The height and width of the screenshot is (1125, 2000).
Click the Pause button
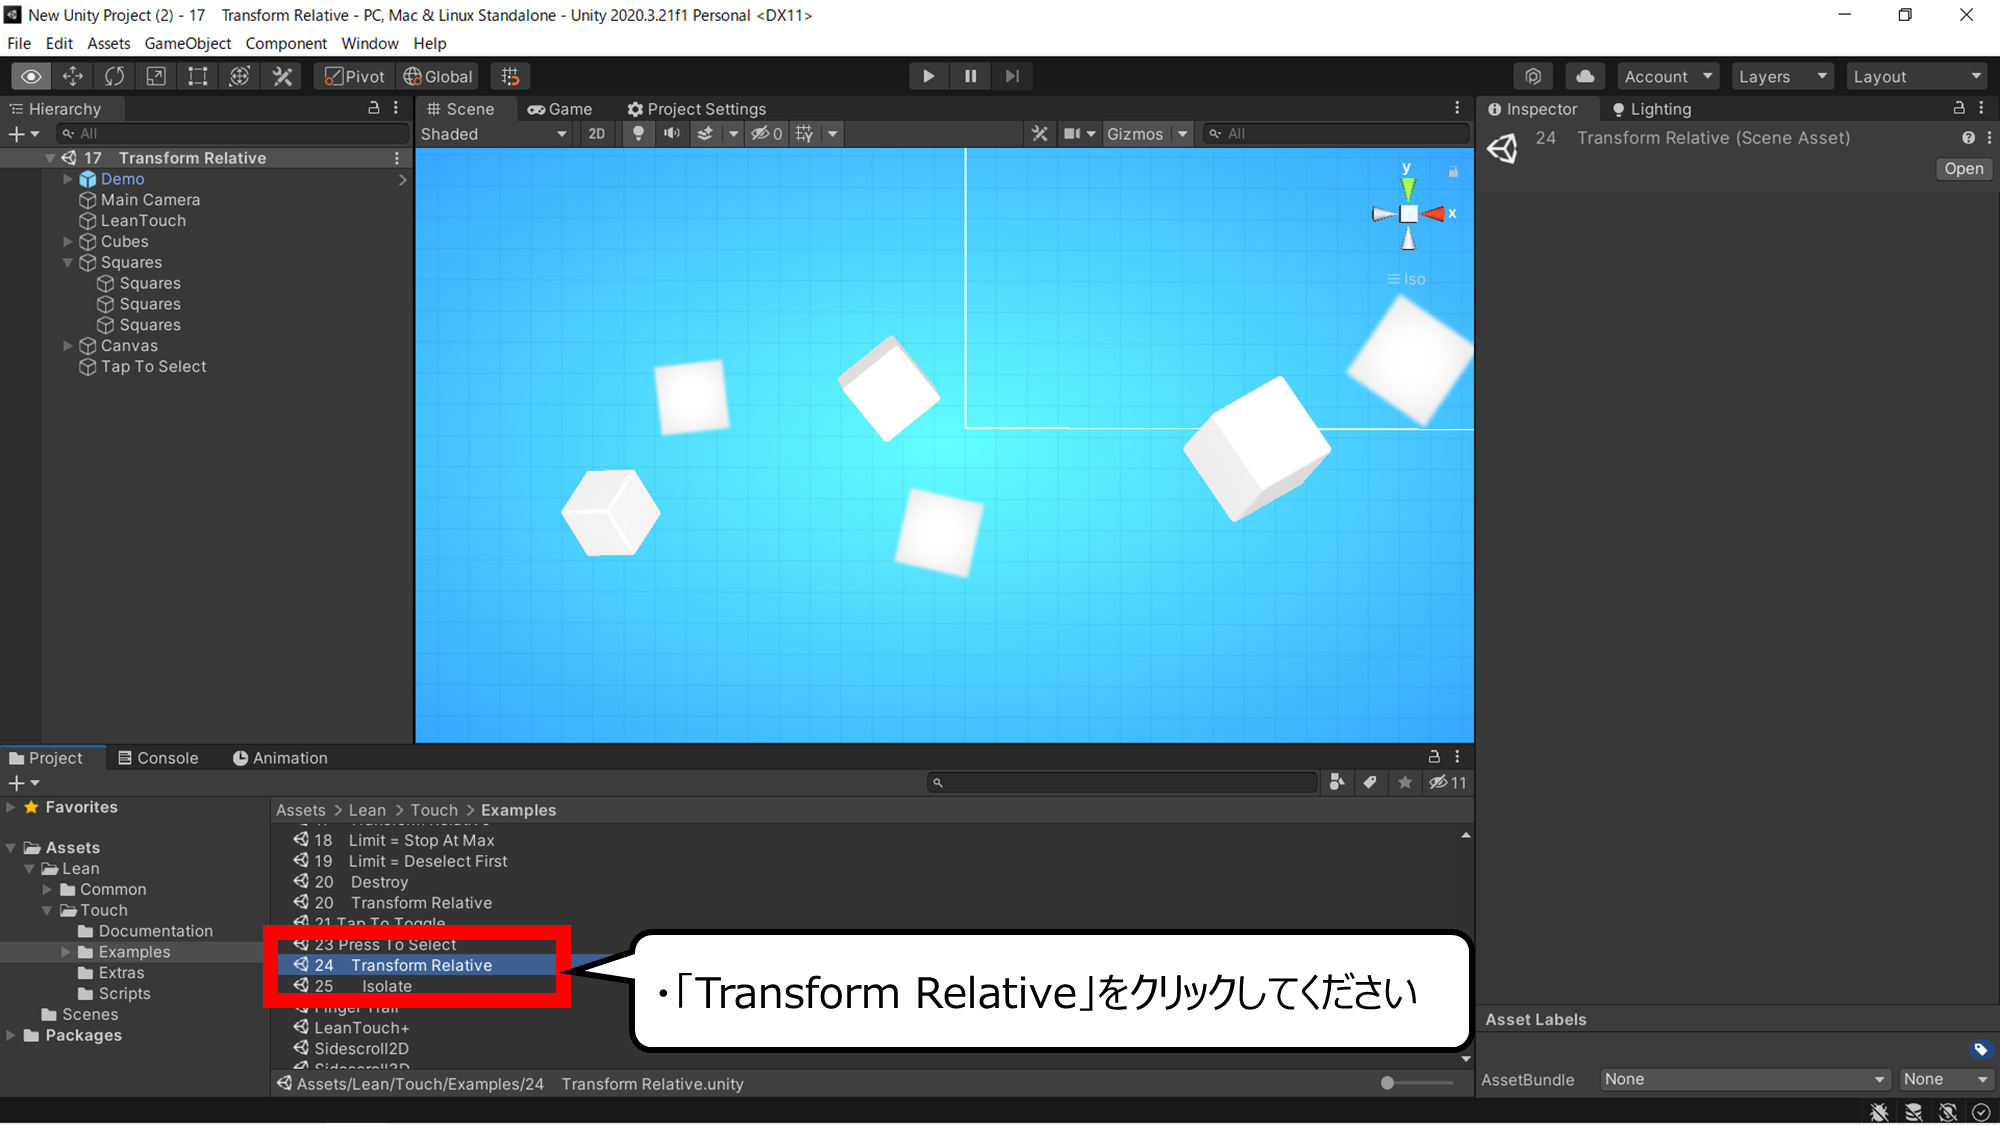click(x=970, y=76)
